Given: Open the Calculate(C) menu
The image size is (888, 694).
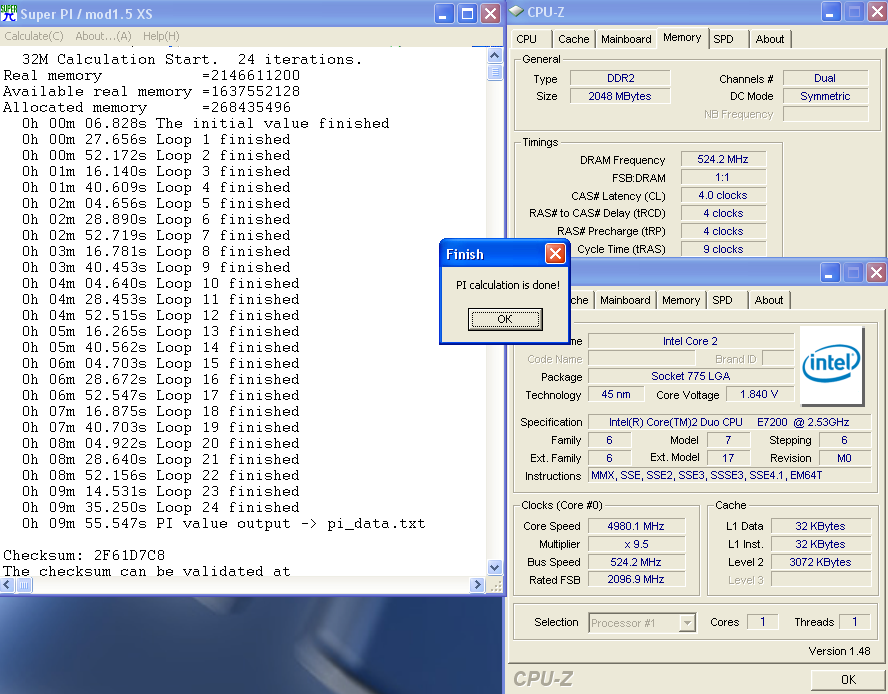Looking at the screenshot, I should 34,36.
